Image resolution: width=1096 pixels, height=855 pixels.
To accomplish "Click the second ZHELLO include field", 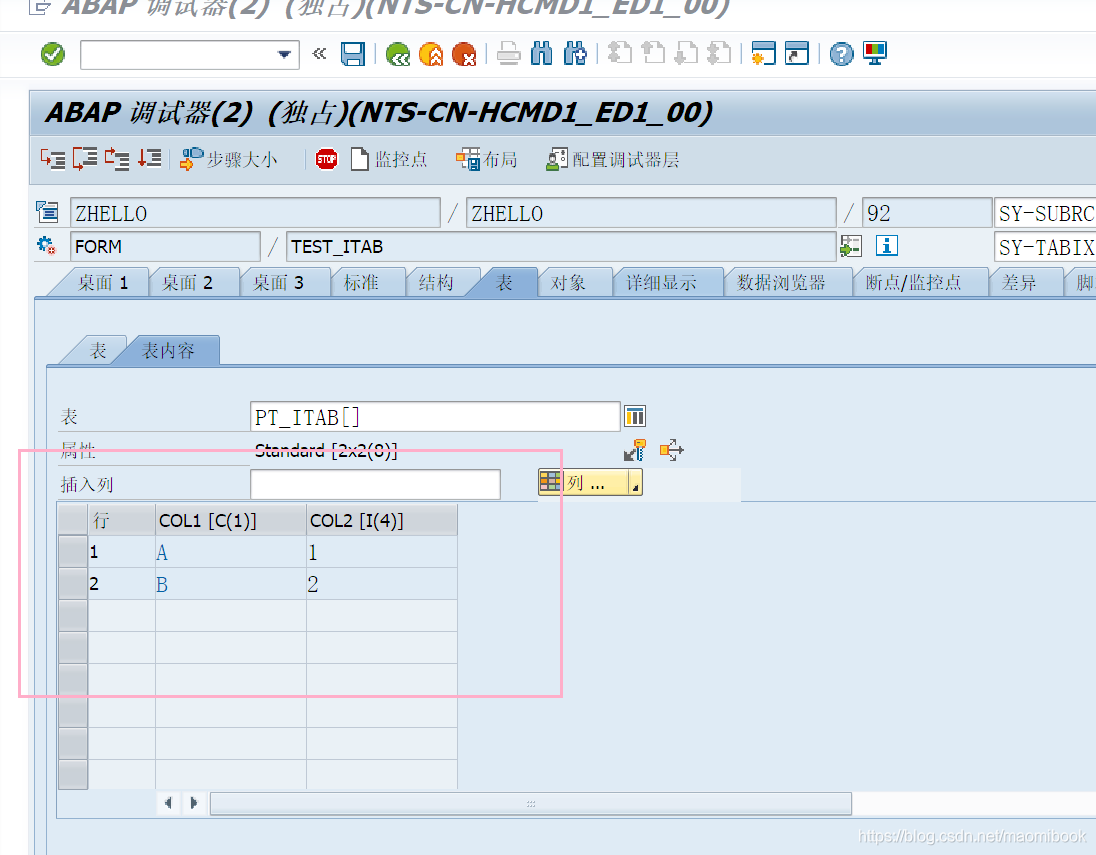I will [651, 213].
